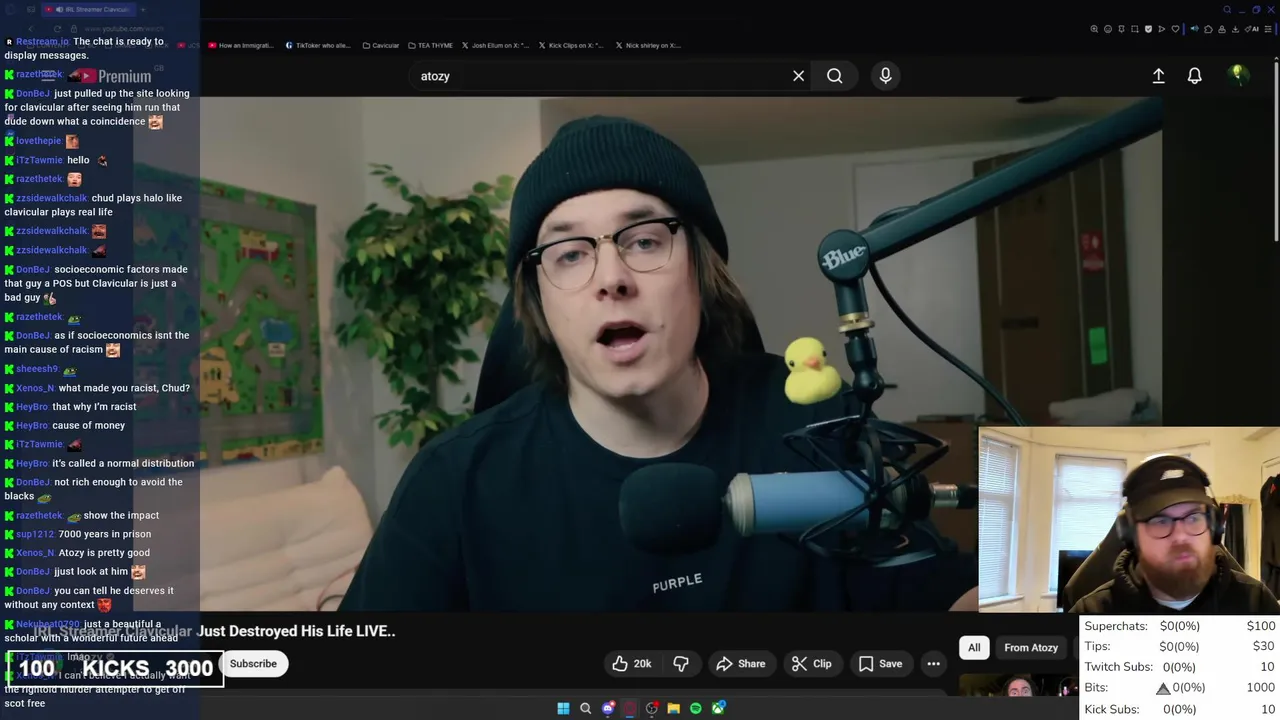Click the browser zoom magnifier icon

pos(1094,29)
